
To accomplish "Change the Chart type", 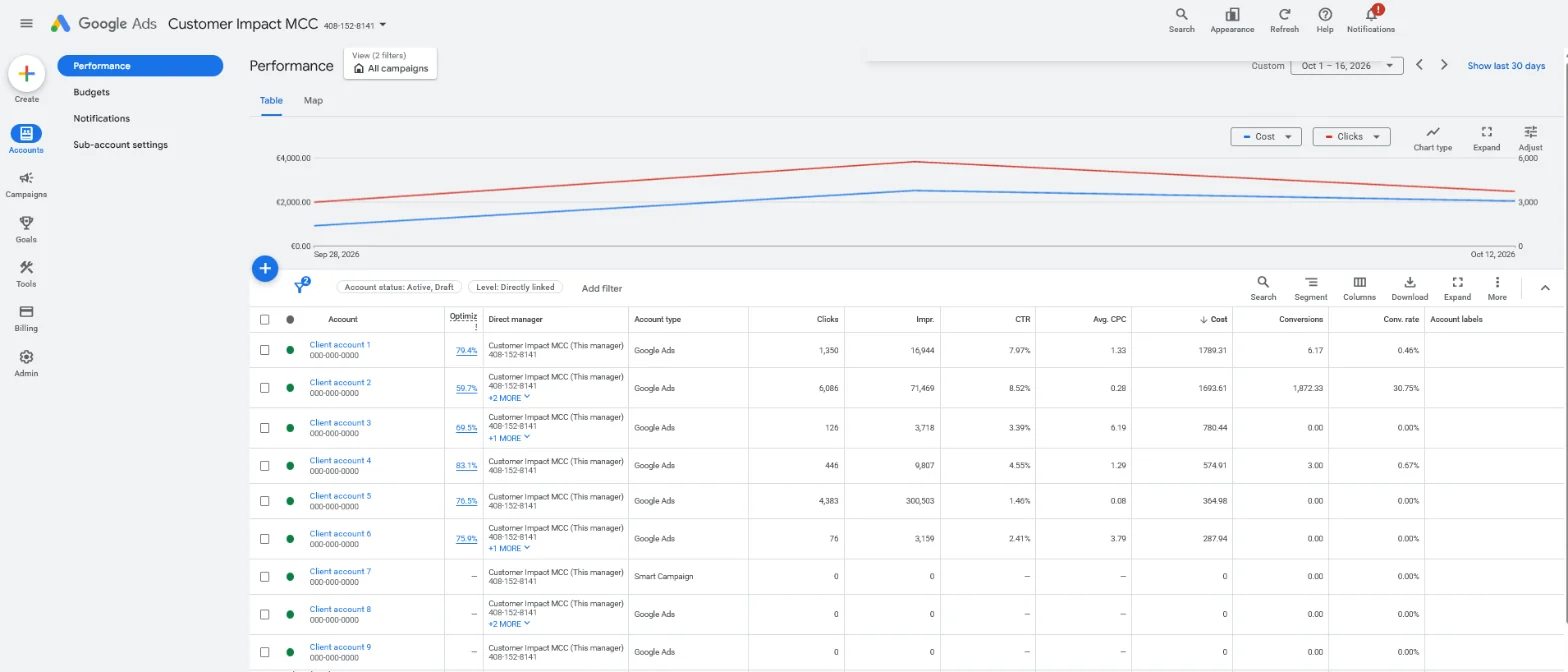I will [1432, 138].
